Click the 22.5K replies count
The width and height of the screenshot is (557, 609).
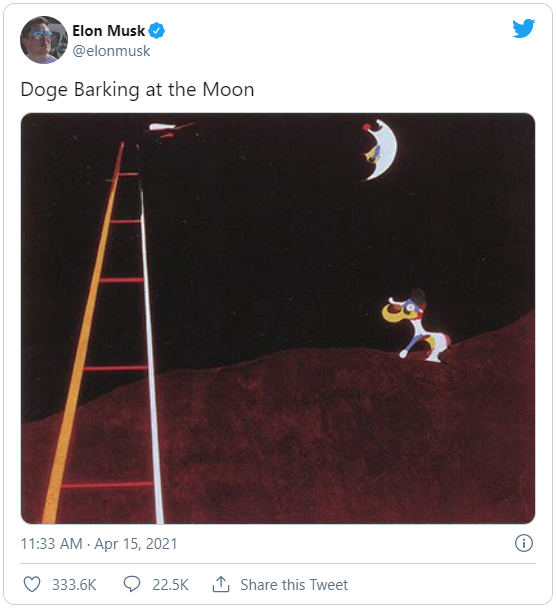(x=170, y=585)
